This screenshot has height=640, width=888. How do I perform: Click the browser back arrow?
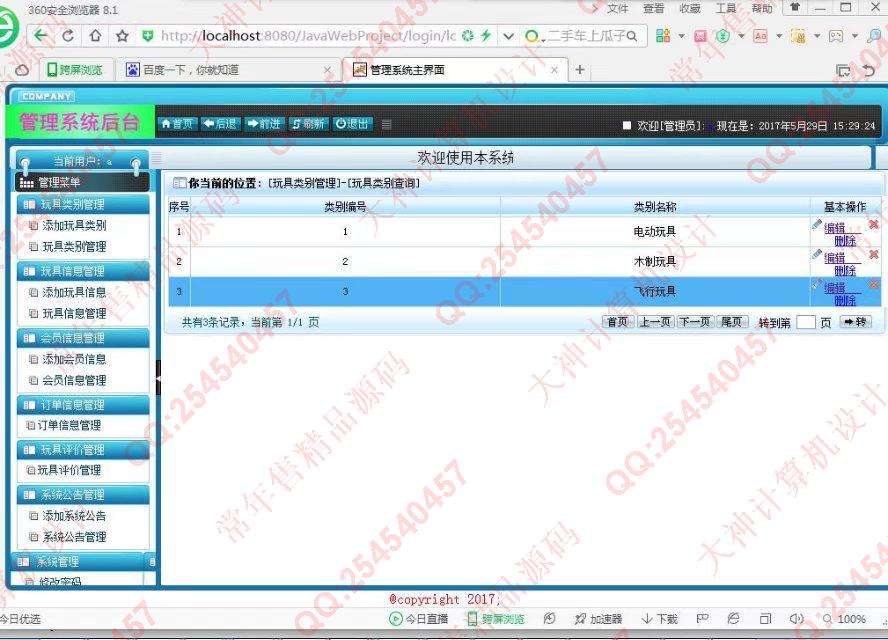tap(41, 36)
